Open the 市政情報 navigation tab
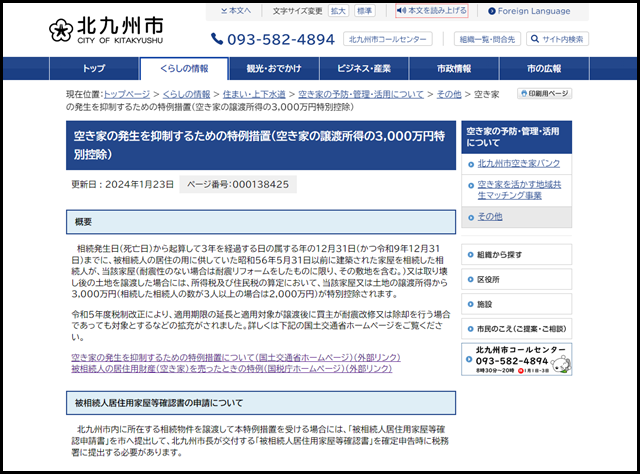The width and height of the screenshot is (640, 474). [x=454, y=69]
